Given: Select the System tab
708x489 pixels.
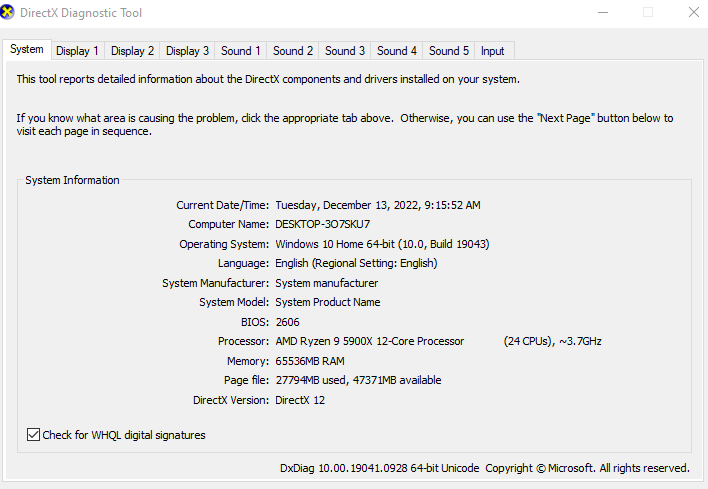Looking at the screenshot, I should click(27, 49).
